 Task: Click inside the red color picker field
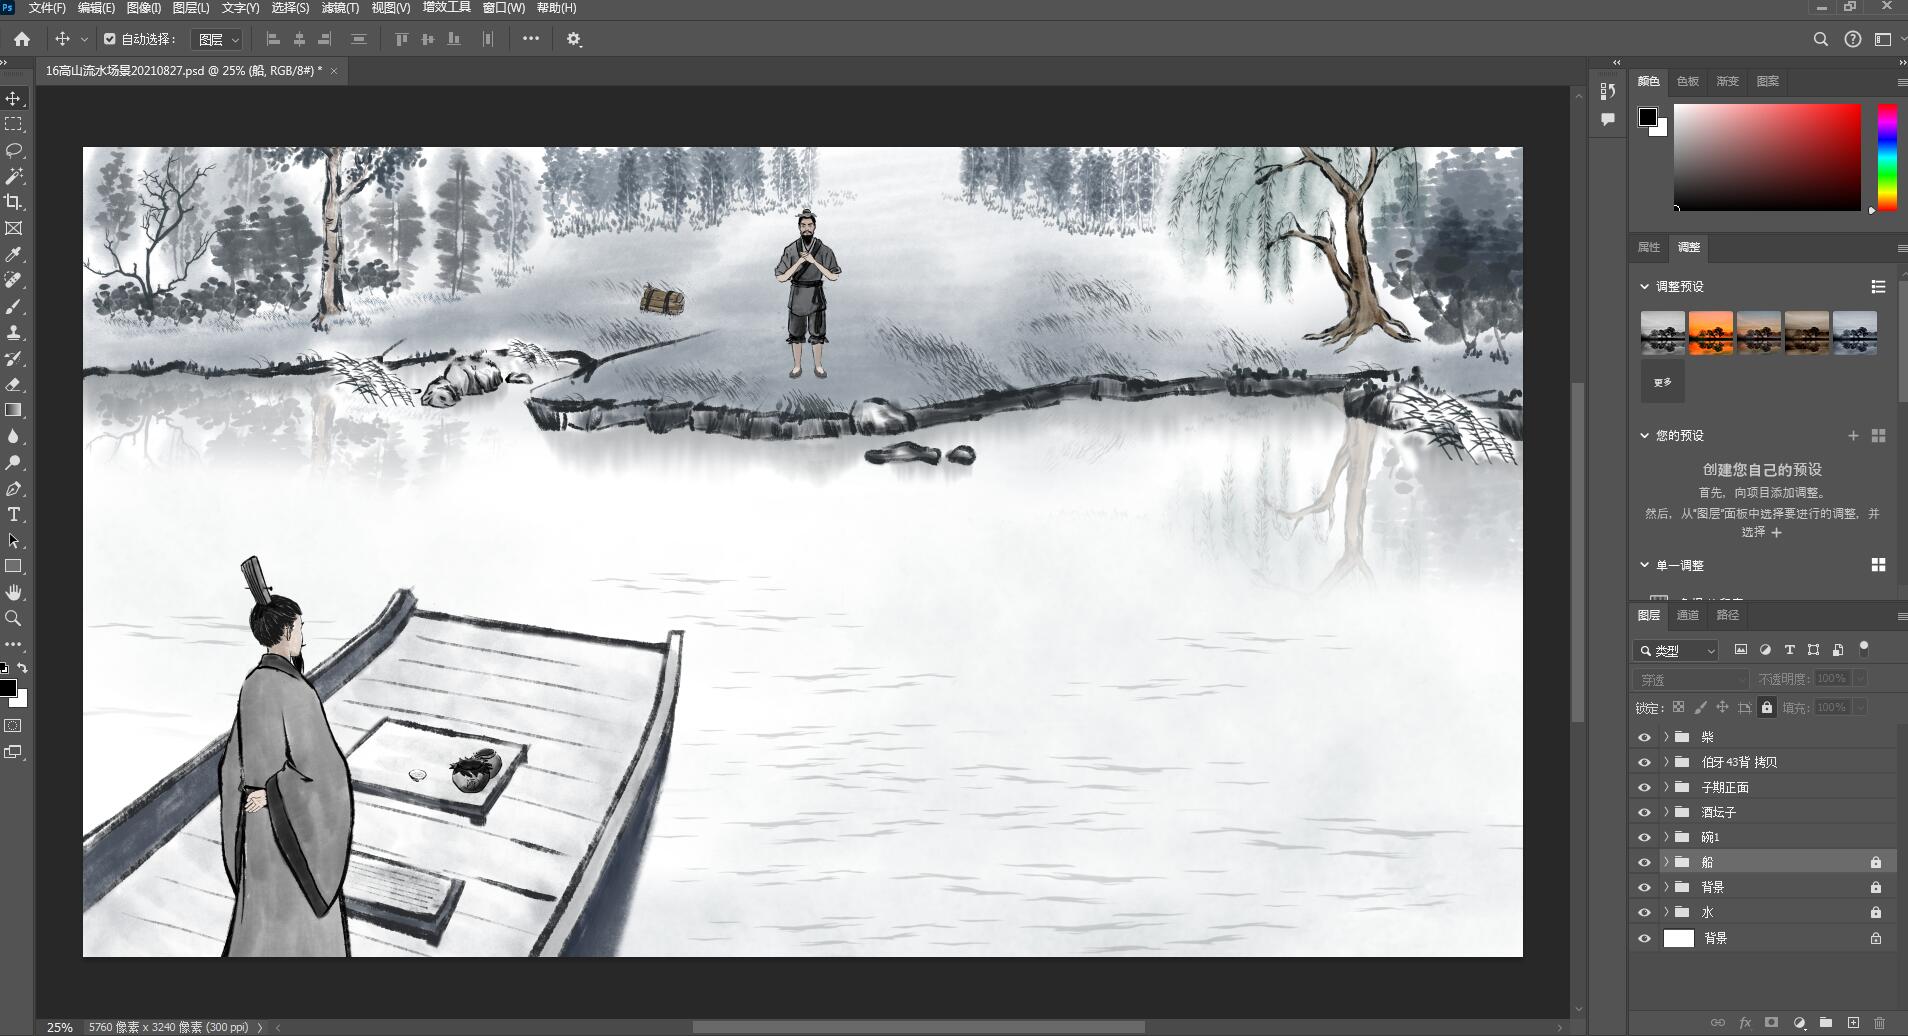coord(1767,157)
